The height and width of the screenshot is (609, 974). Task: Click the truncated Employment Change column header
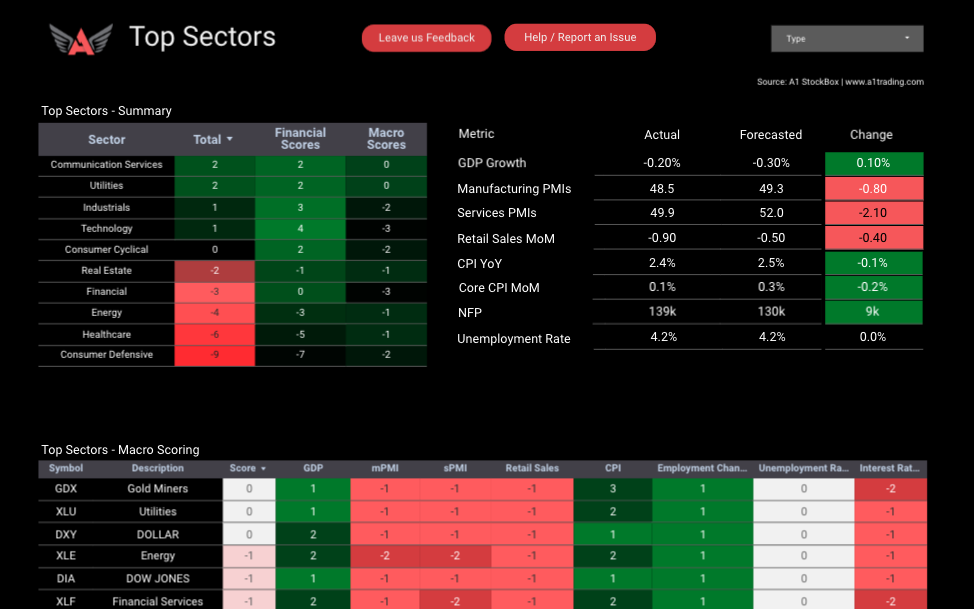pos(701,468)
